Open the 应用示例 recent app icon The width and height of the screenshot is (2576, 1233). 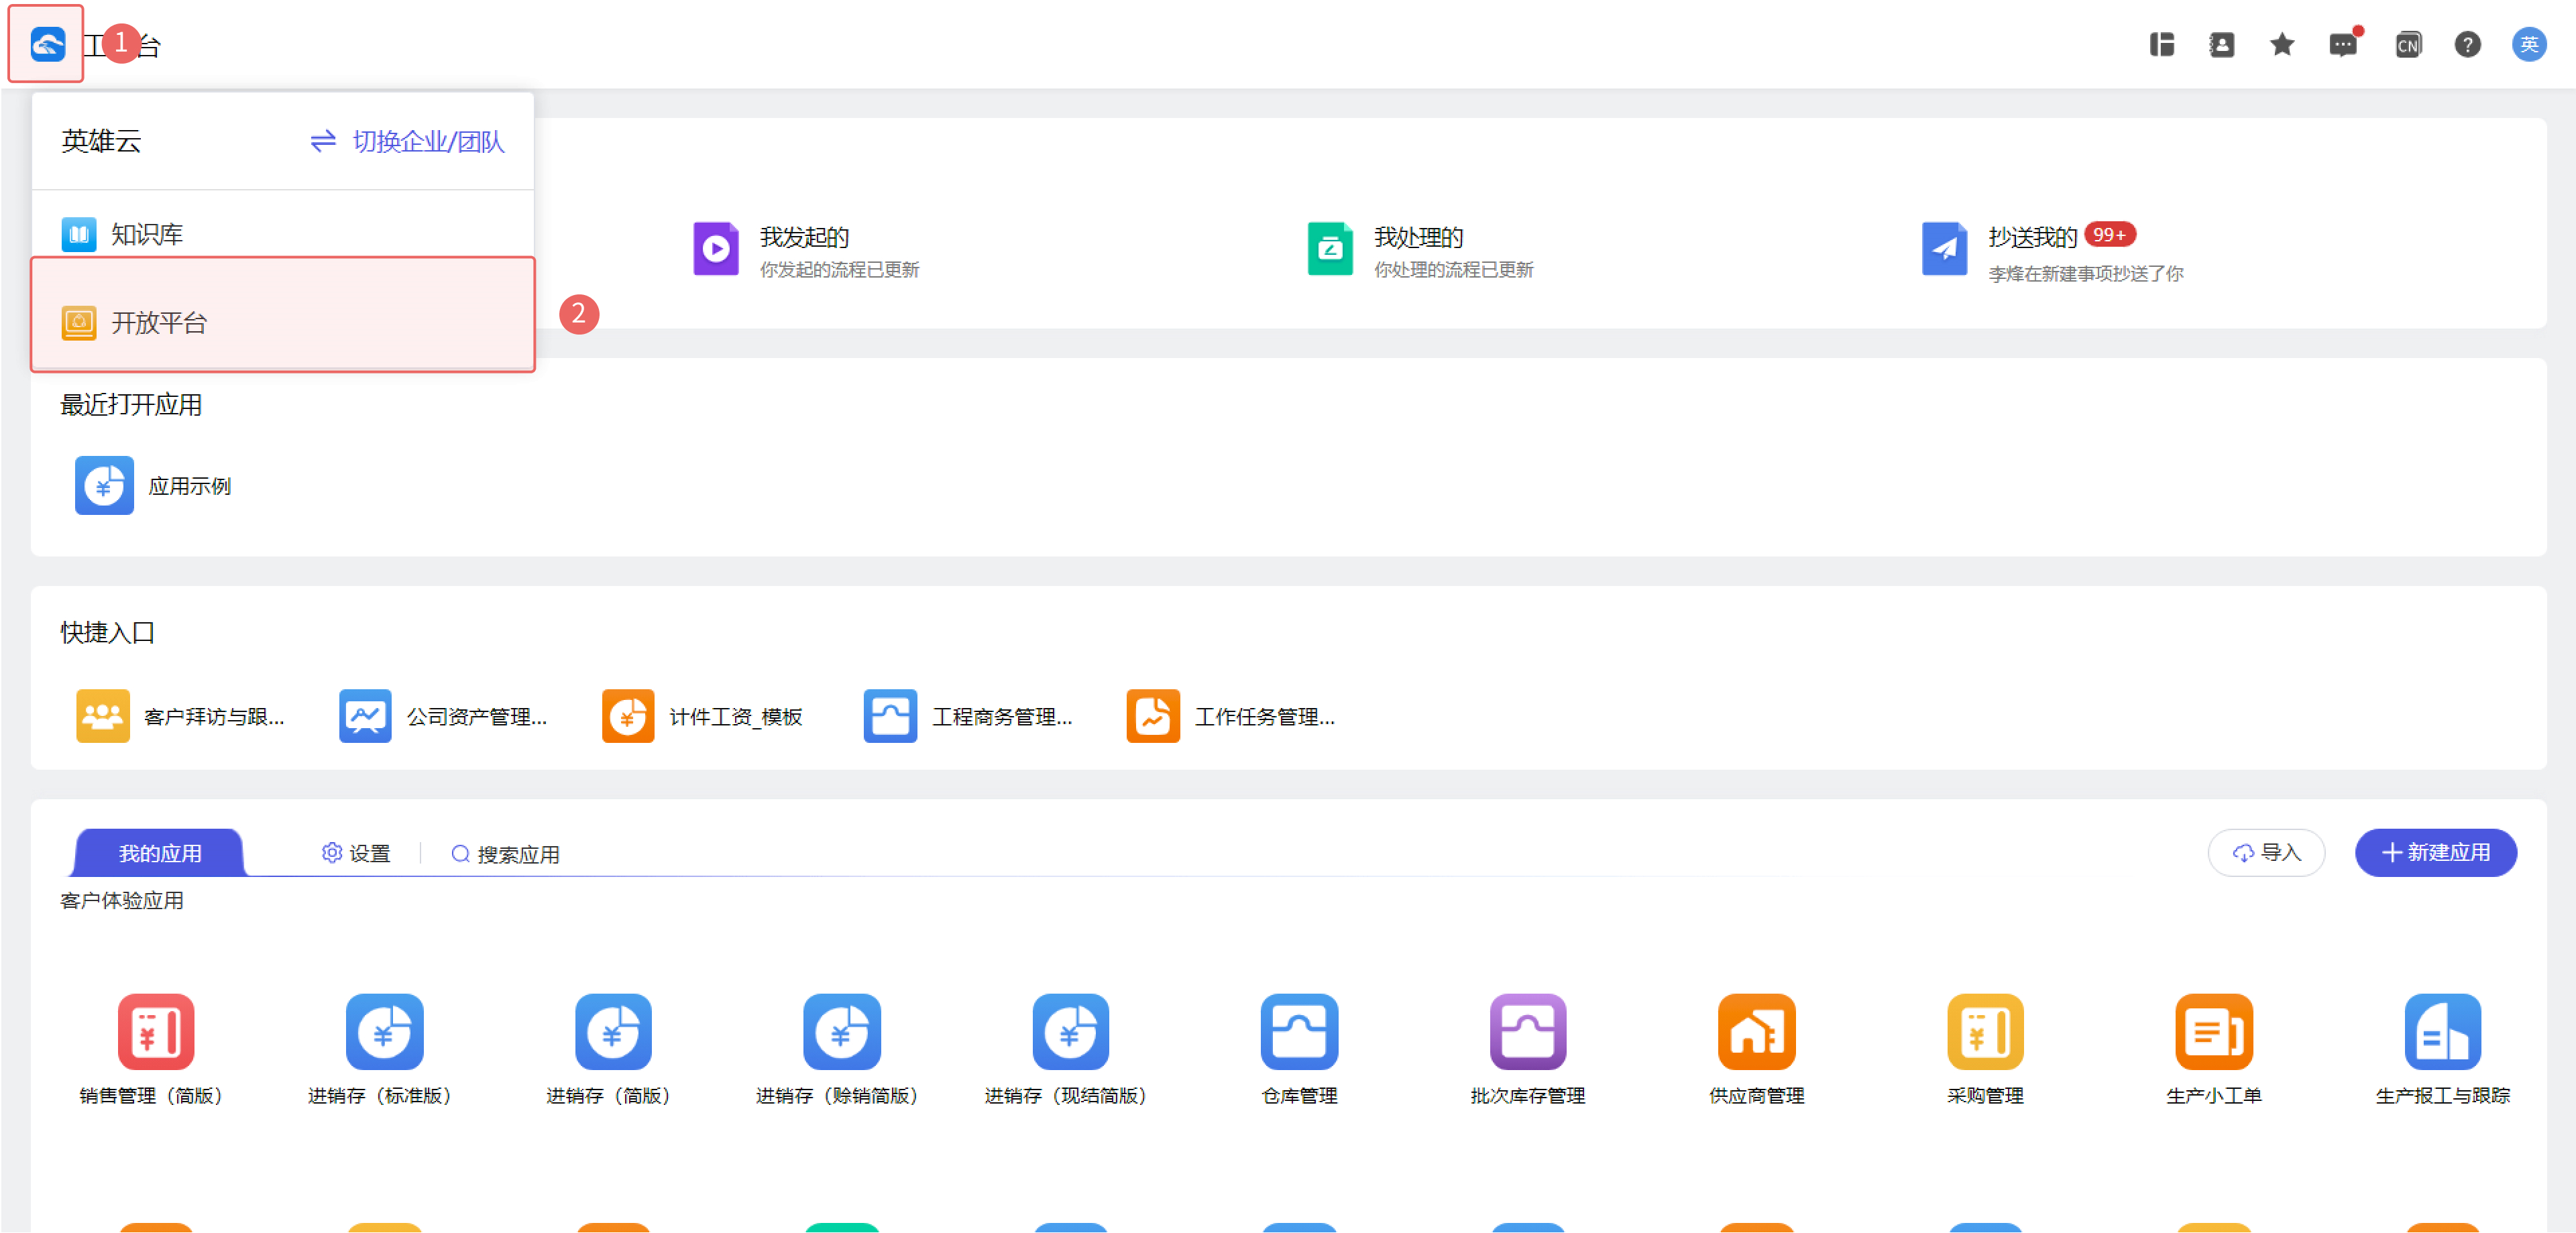(104, 486)
